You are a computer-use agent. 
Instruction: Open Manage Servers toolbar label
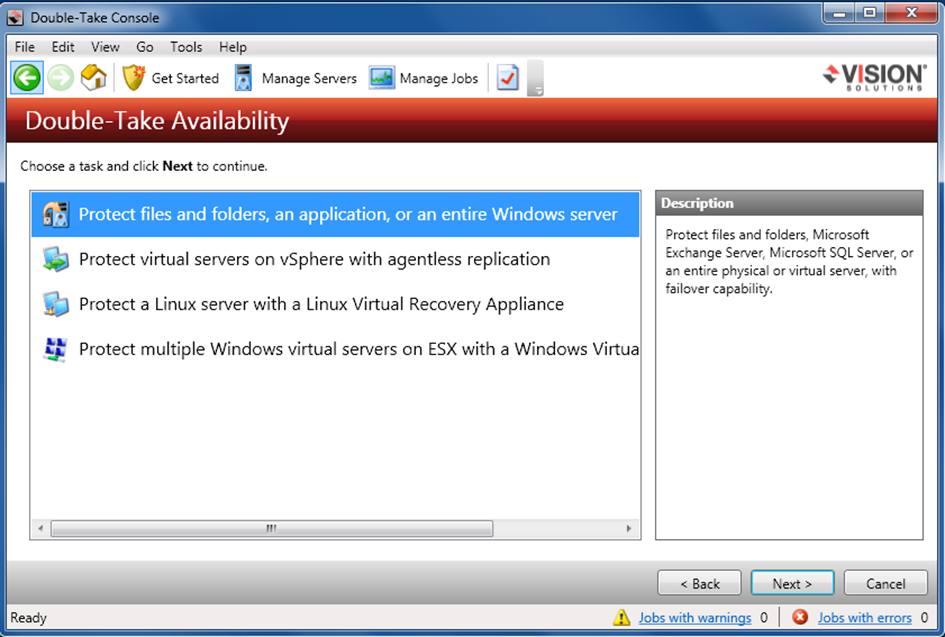309,78
